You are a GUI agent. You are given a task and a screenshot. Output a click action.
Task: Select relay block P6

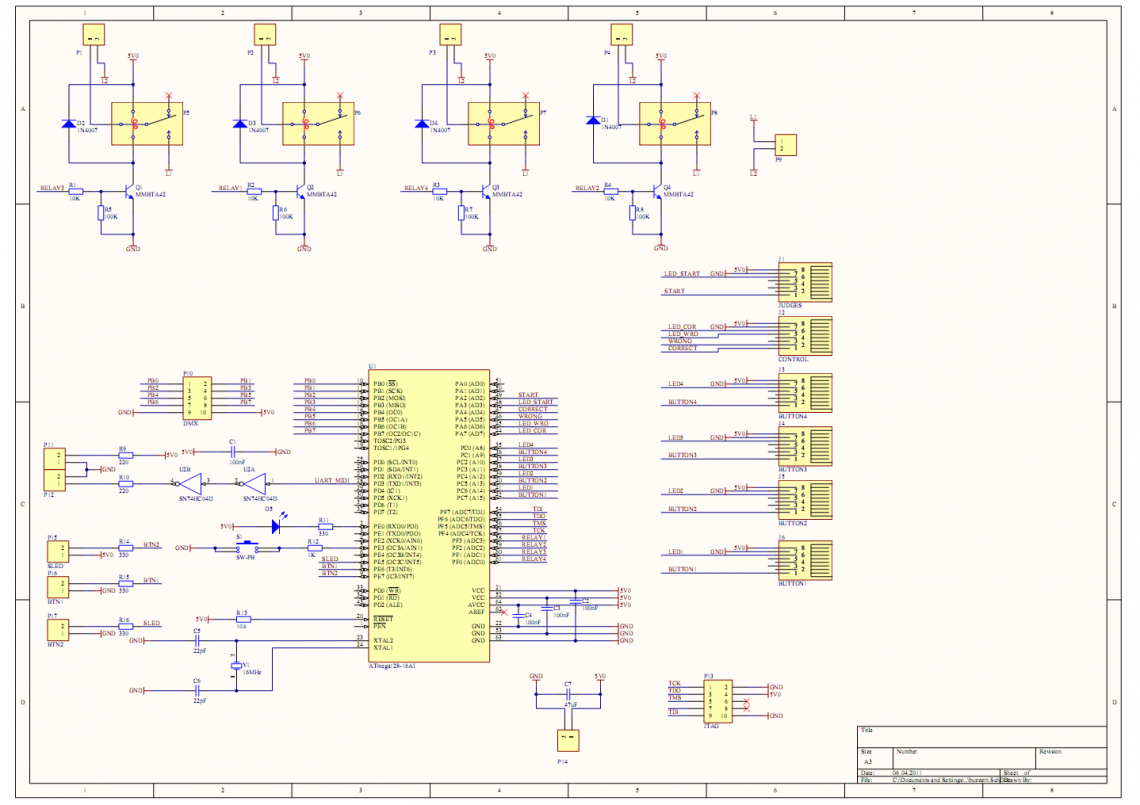[318, 124]
